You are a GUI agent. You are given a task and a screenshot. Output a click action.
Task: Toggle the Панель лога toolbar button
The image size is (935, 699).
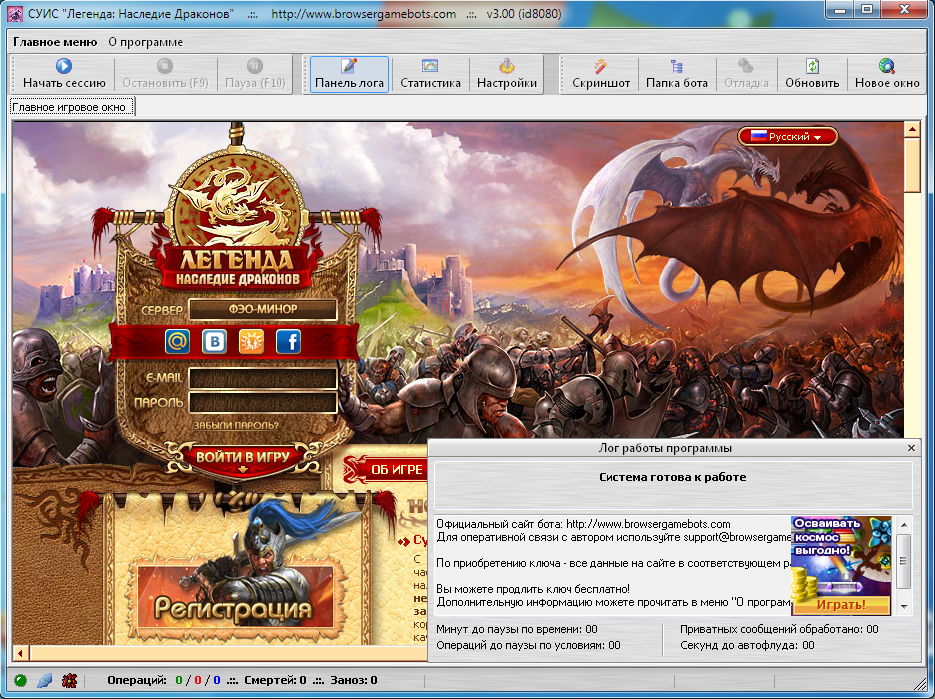coord(349,74)
